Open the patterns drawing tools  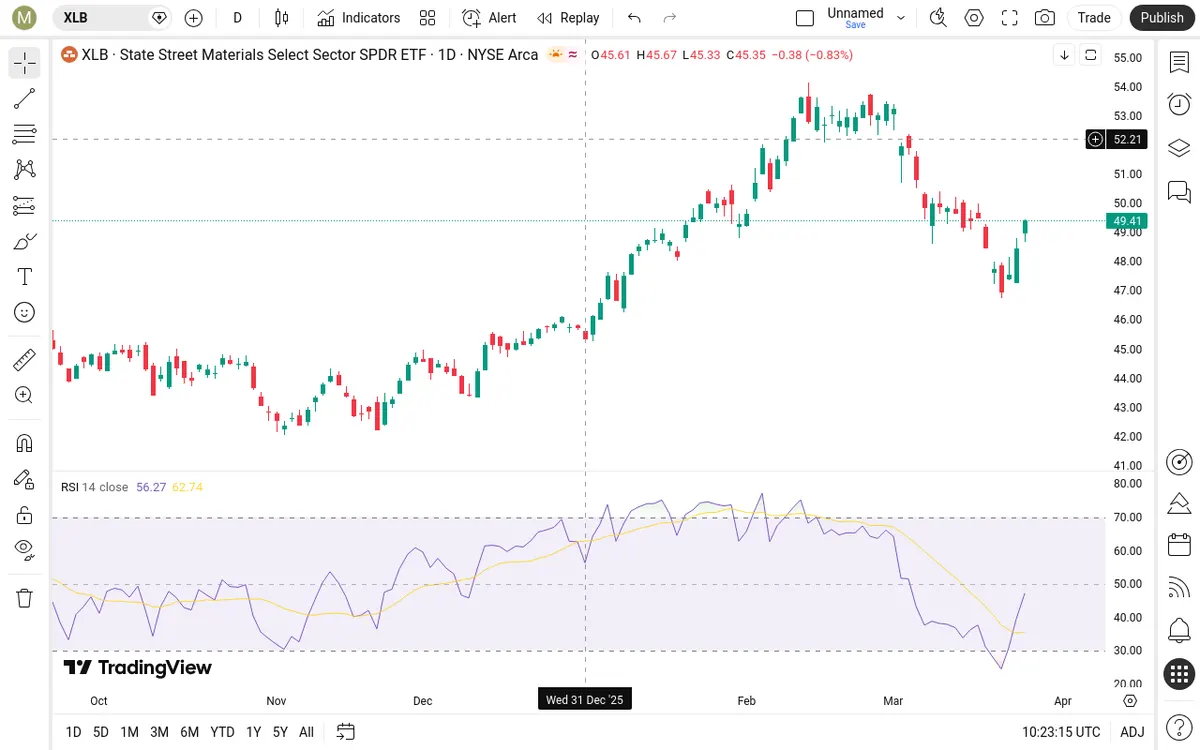(25, 170)
